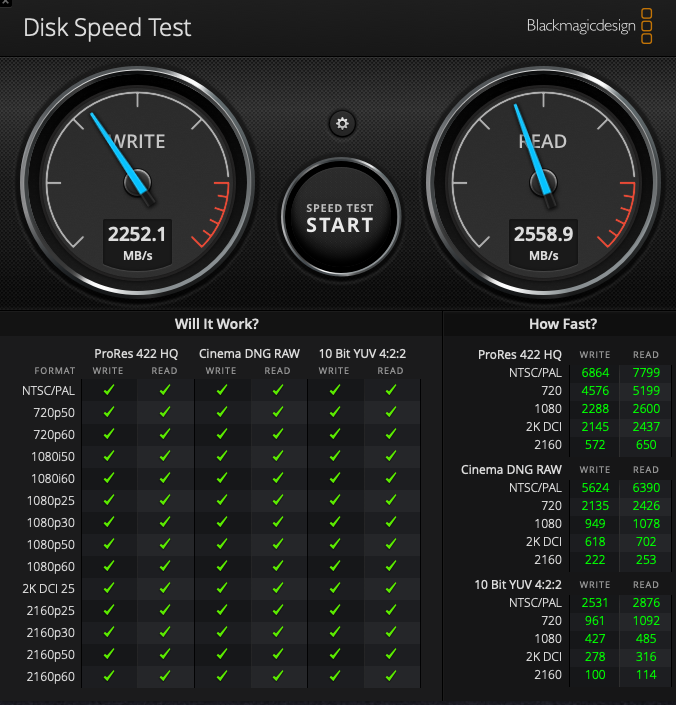Viewport: 676px width, 705px height.
Task: Click 10 Bit YUV 4:2:2 header in Will It Work
Action: [362, 354]
